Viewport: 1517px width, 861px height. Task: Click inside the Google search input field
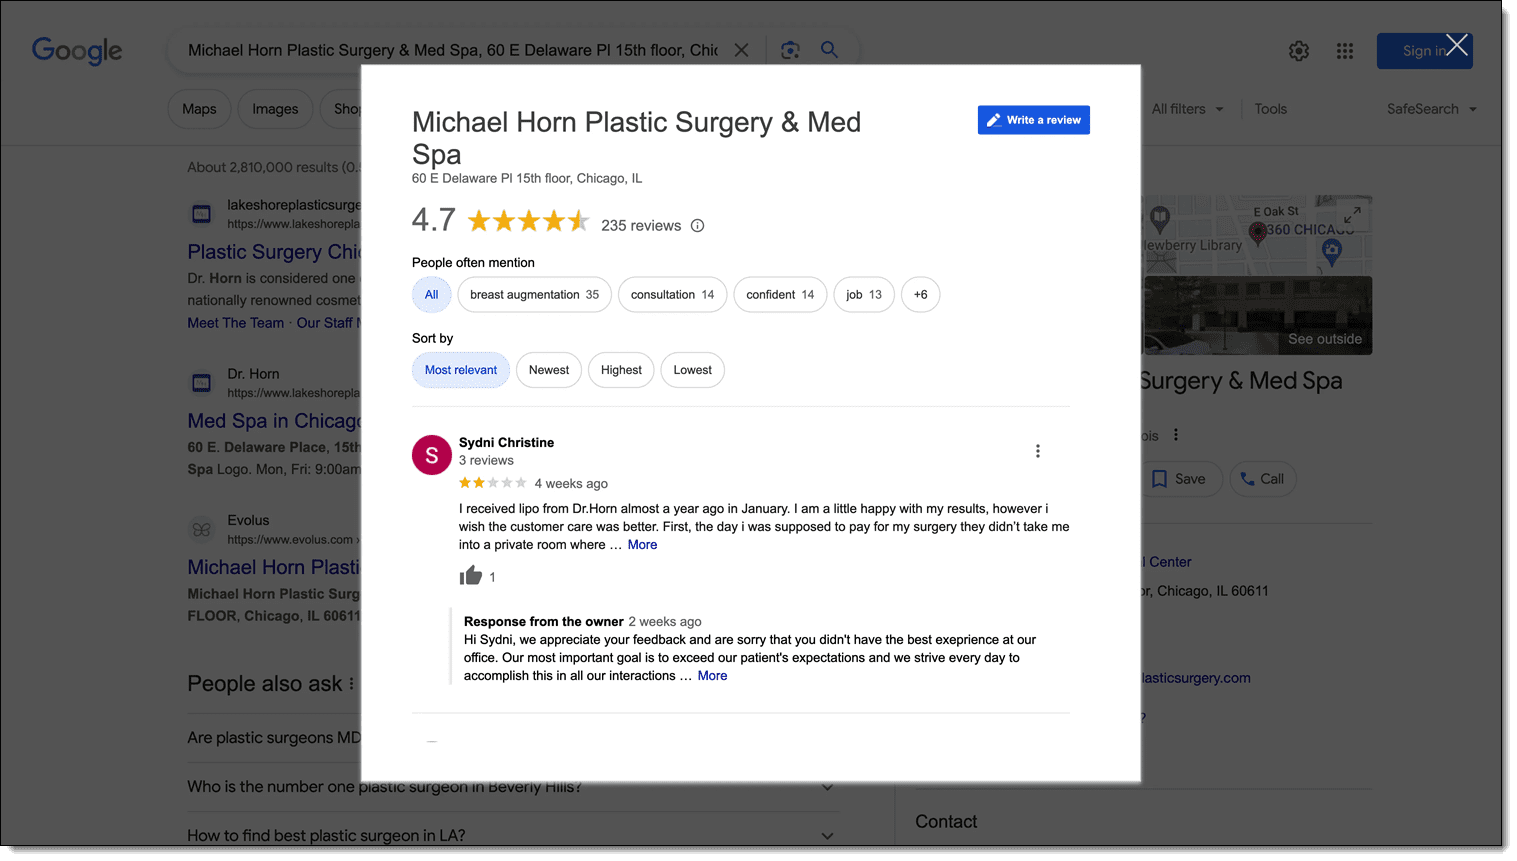[450, 49]
